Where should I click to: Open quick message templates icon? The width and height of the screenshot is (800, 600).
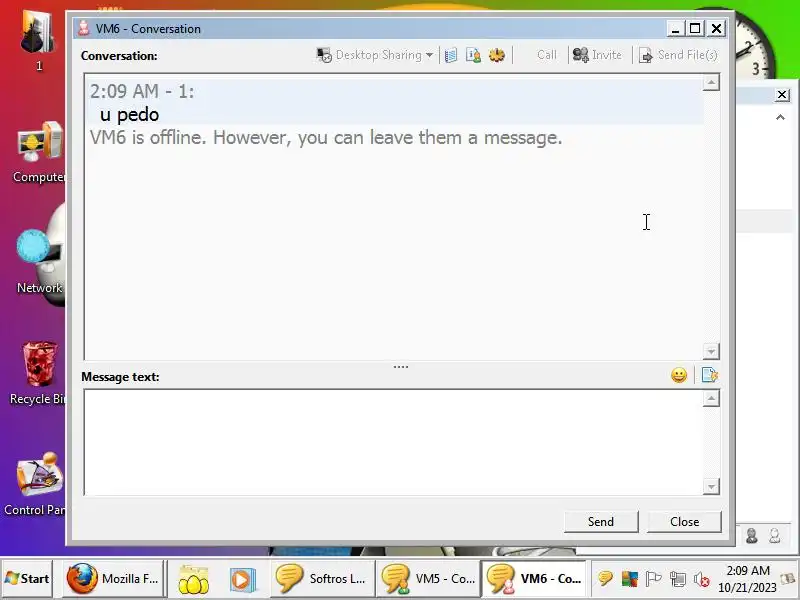click(709, 376)
